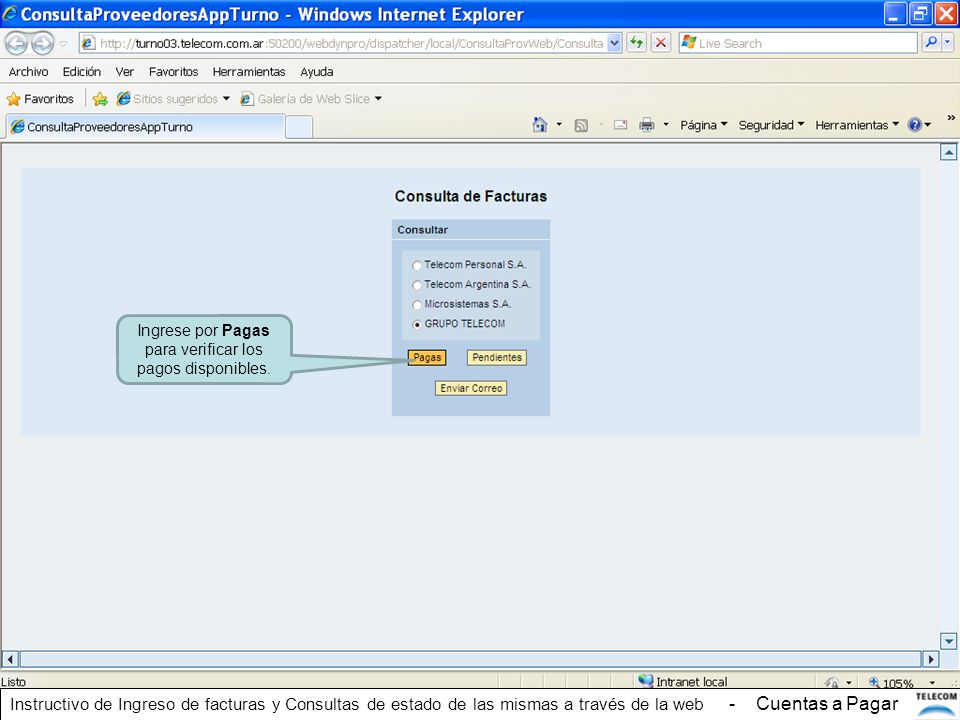Click the Consulta de Facturas heading
960x720 pixels.
(x=471, y=197)
